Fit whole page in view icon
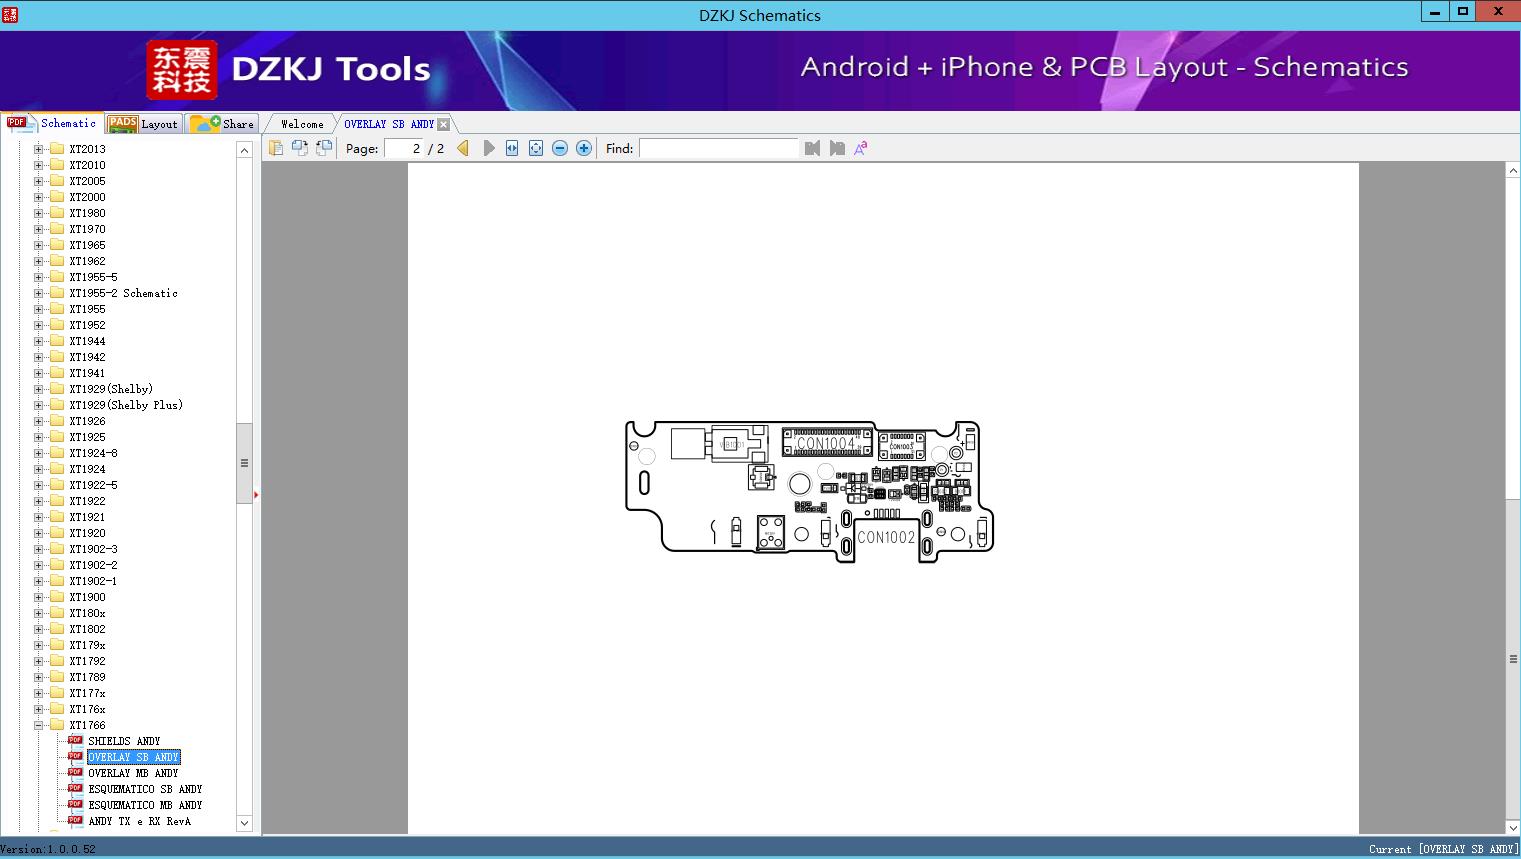 536,148
